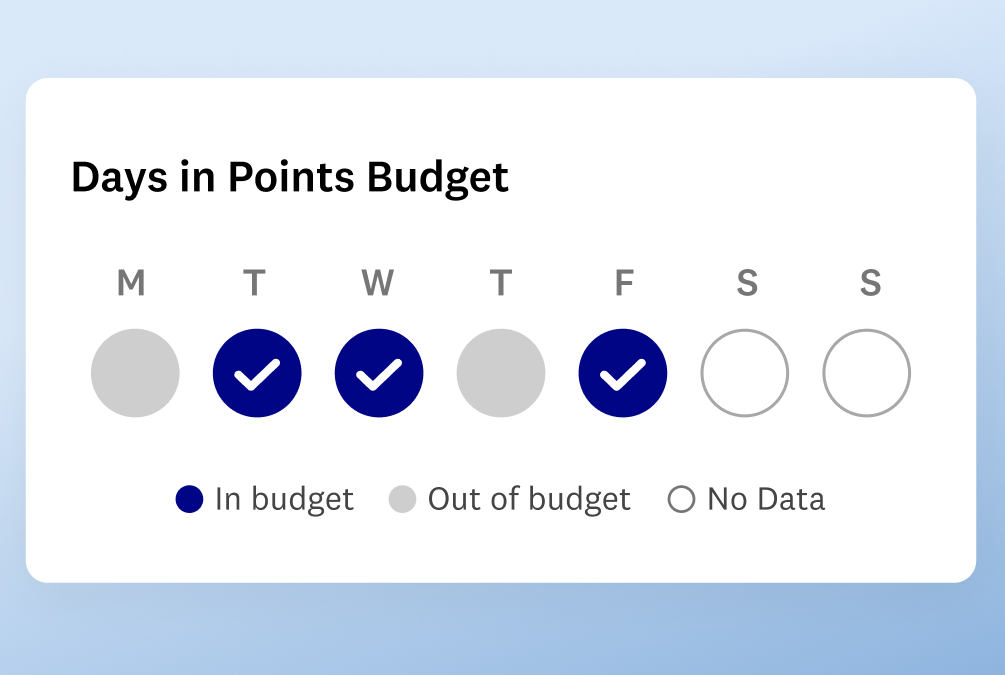The image size is (1005, 675).
Task: Click the "Days in Points Budget" heading
Action: click(x=290, y=177)
